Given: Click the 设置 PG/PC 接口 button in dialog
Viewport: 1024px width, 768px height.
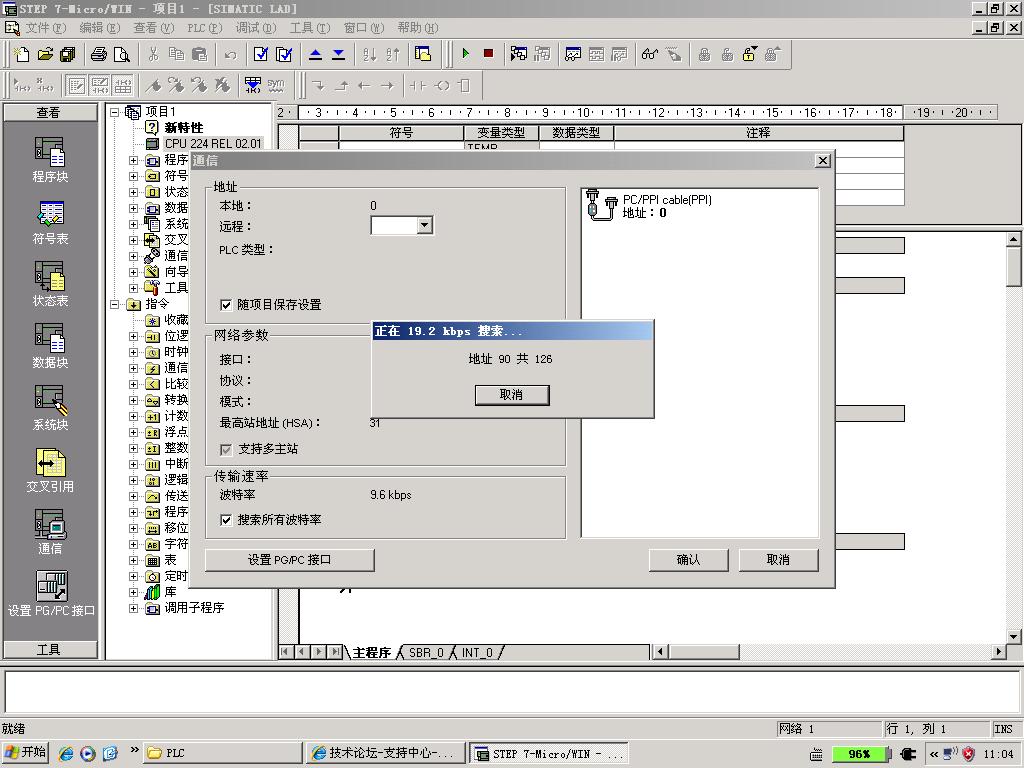Looking at the screenshot, I should coord(289,560).
